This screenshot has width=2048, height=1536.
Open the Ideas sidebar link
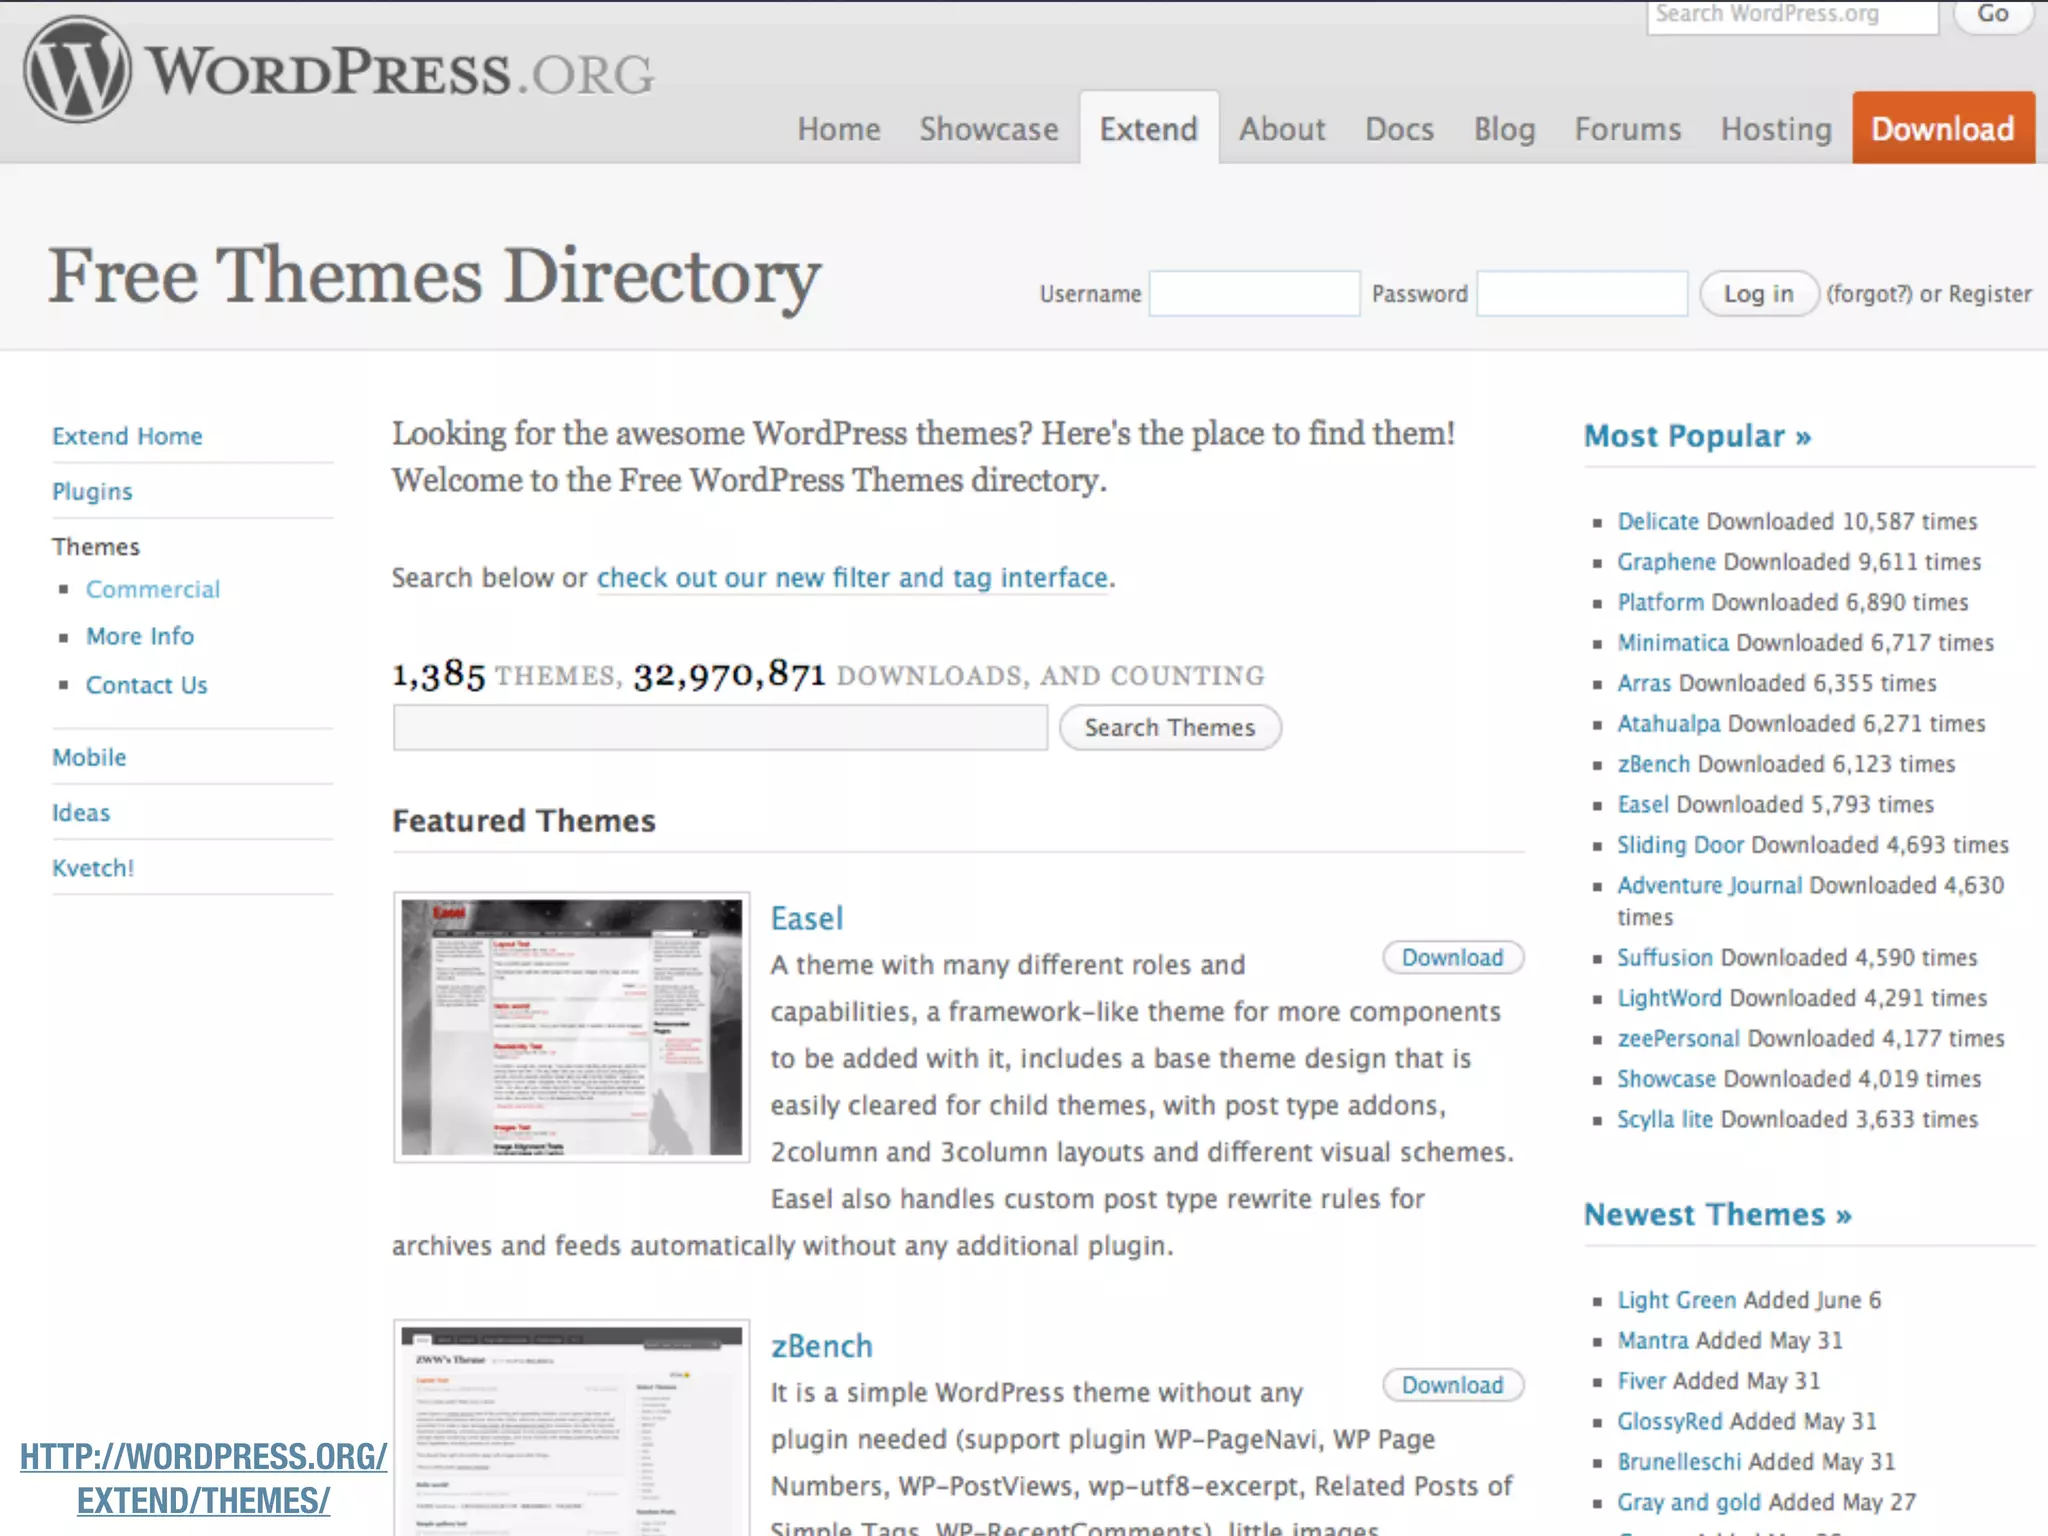[81, 813]
